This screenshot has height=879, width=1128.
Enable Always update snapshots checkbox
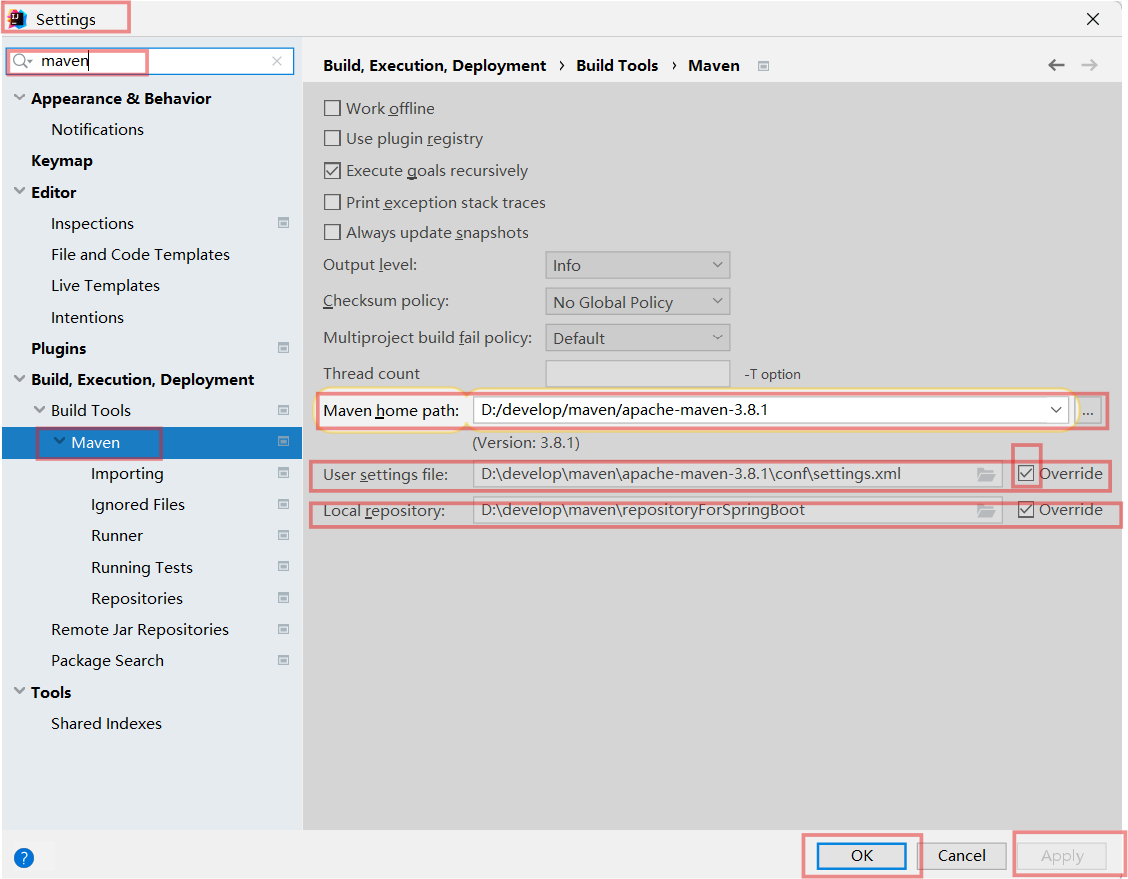[332, 232]
